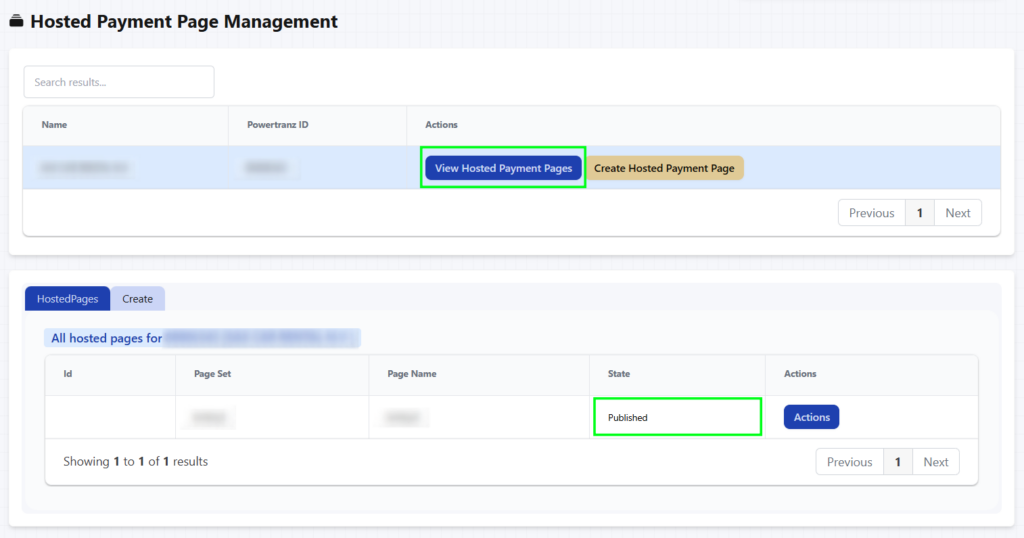
Task: Click View Hosted Payment Pages button
Action: point(503,168)
